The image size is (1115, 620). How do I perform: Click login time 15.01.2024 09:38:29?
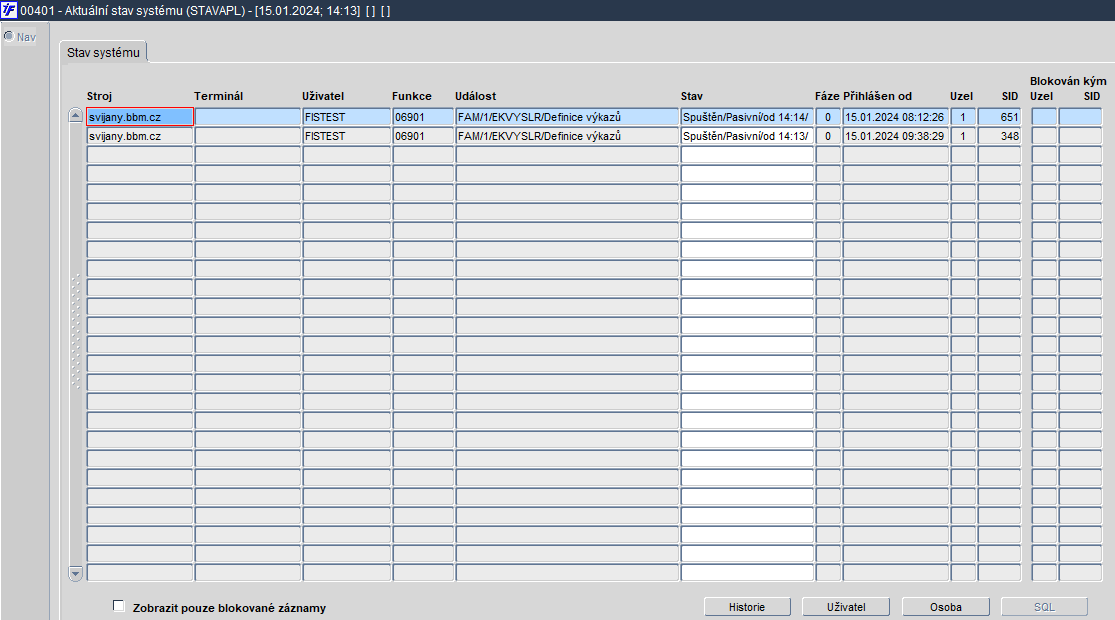click(895, 136)
